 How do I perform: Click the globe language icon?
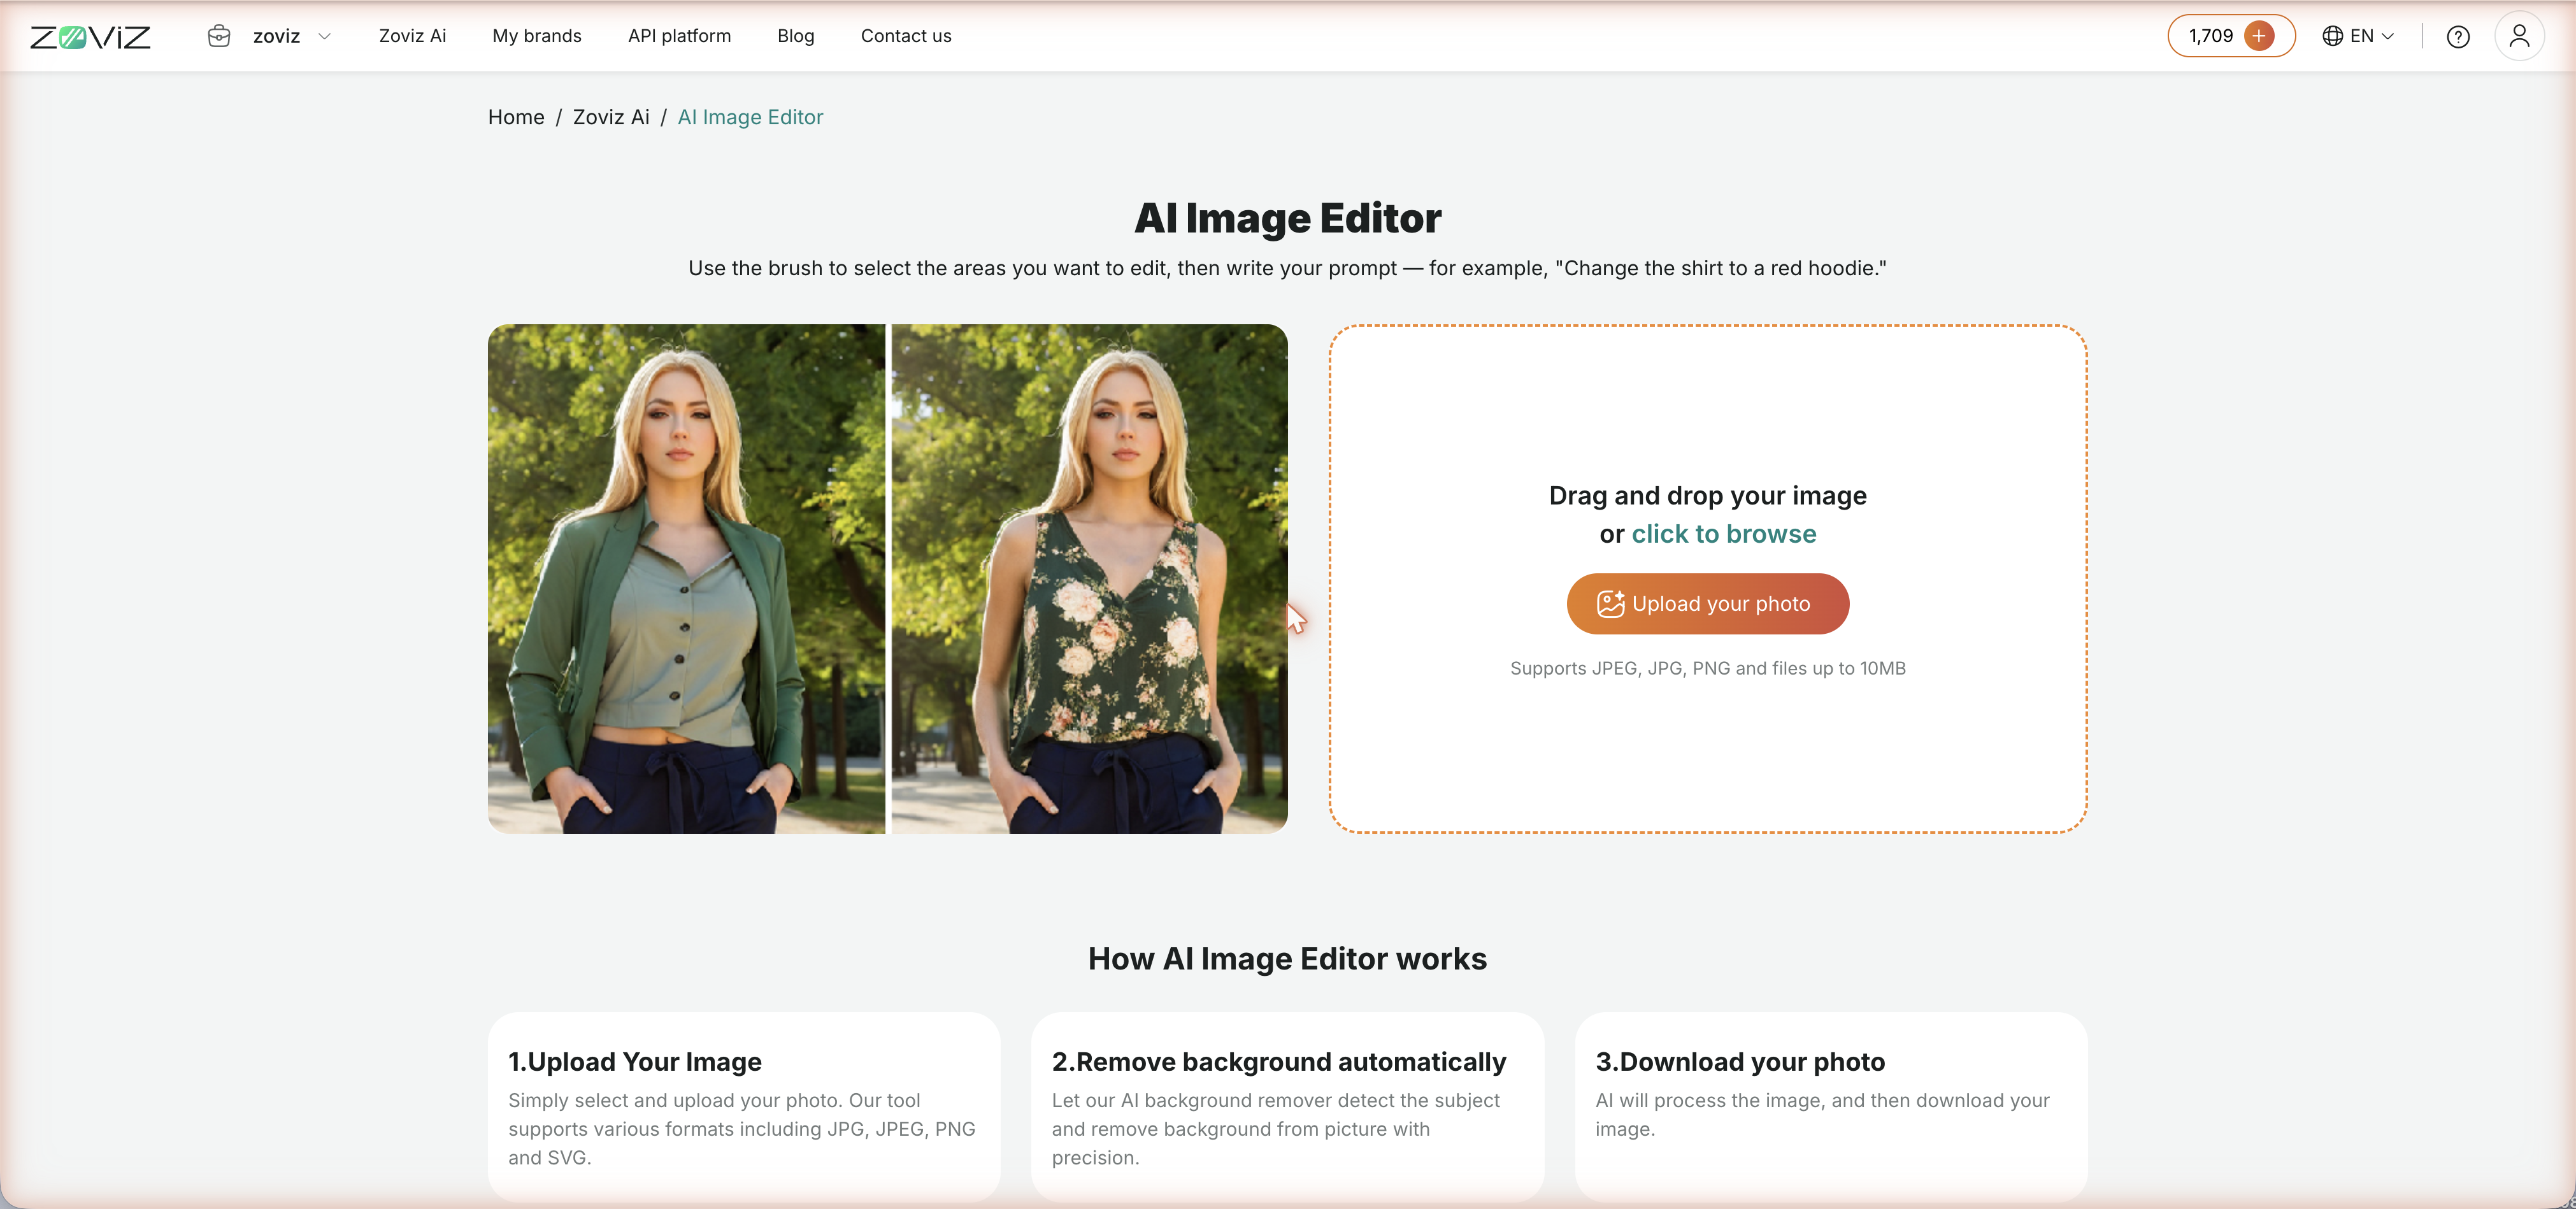tap(2332, 36)
